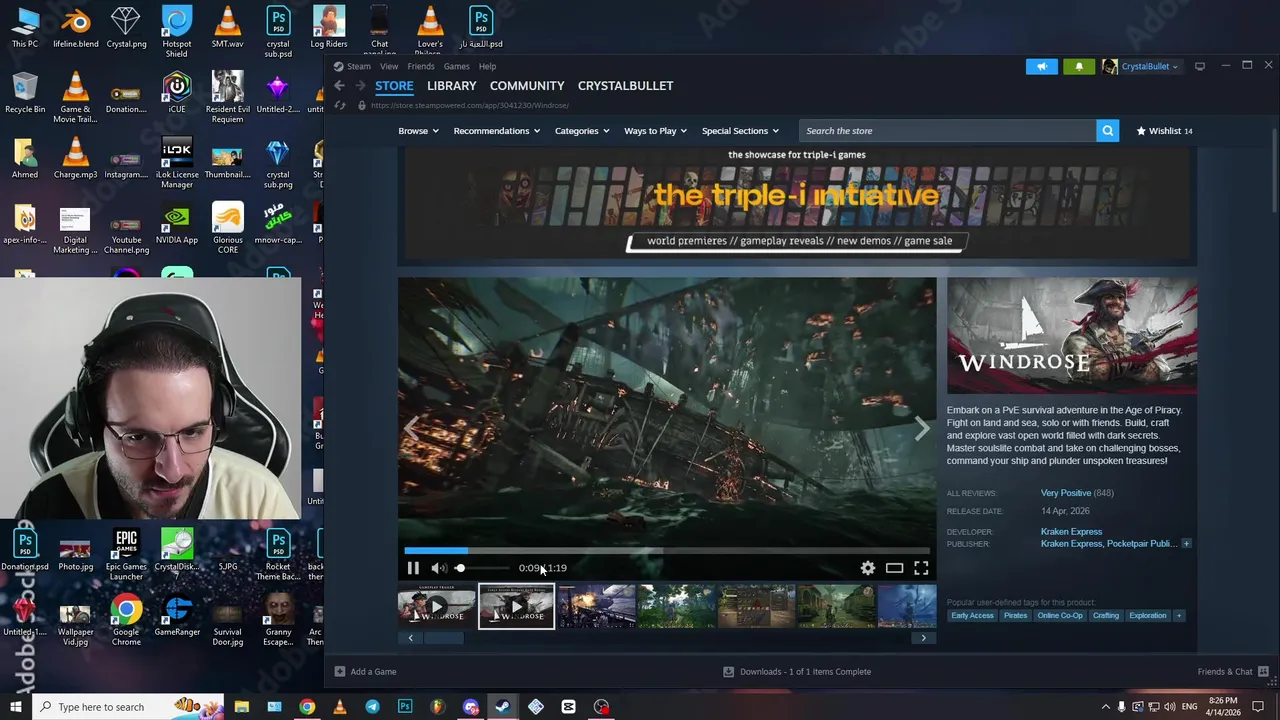The image size is (1280, 720).
Task: Click the Google Chrome taskbar icon
Action: [307, 707]
